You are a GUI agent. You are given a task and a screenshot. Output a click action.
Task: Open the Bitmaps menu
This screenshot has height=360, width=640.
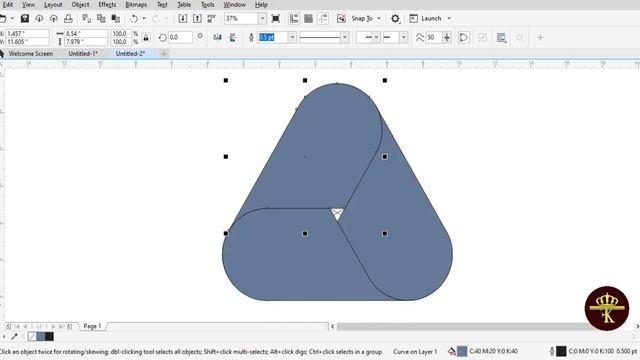[136, 5]
